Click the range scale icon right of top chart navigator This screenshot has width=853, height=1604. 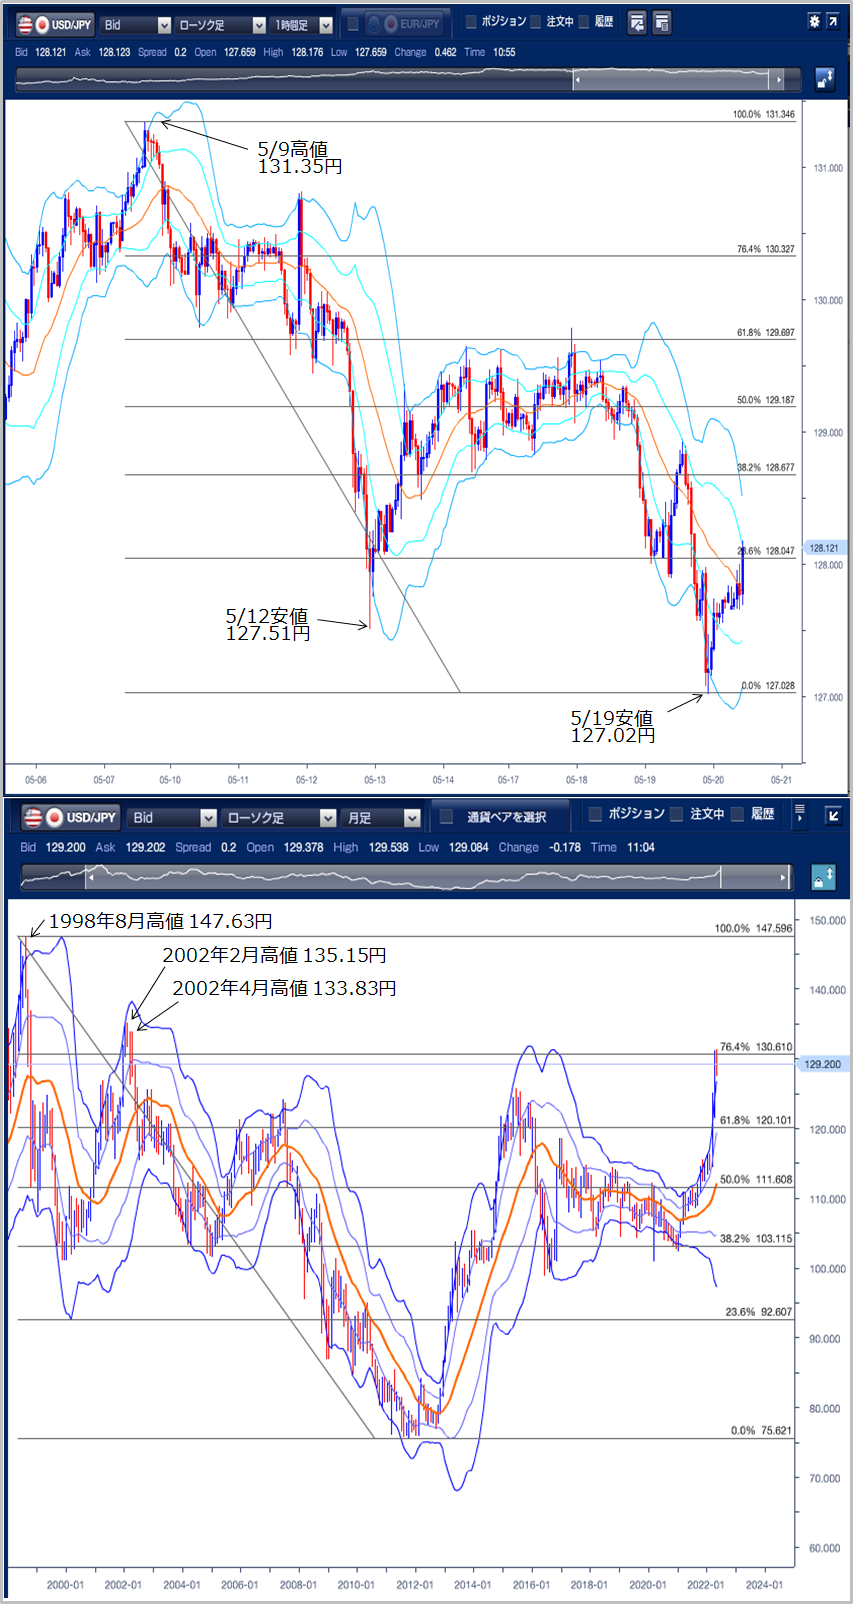click(824, 79)
